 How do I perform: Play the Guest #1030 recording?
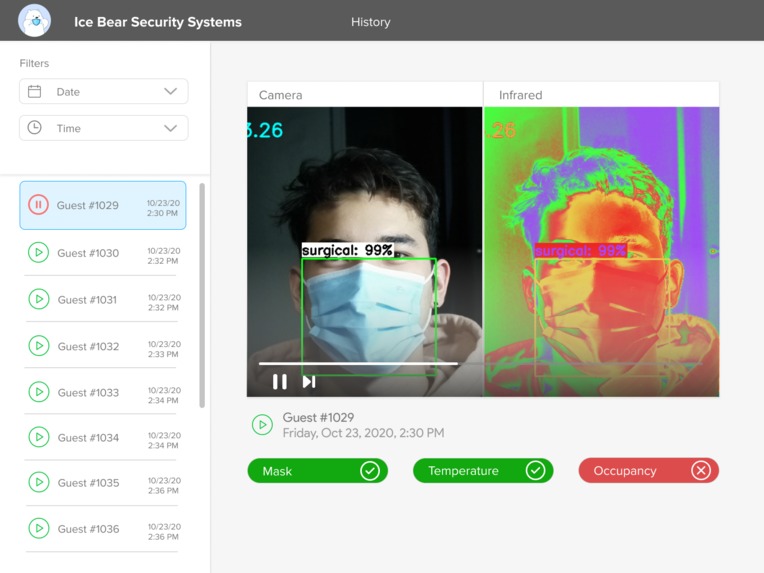tap(38, 252)
